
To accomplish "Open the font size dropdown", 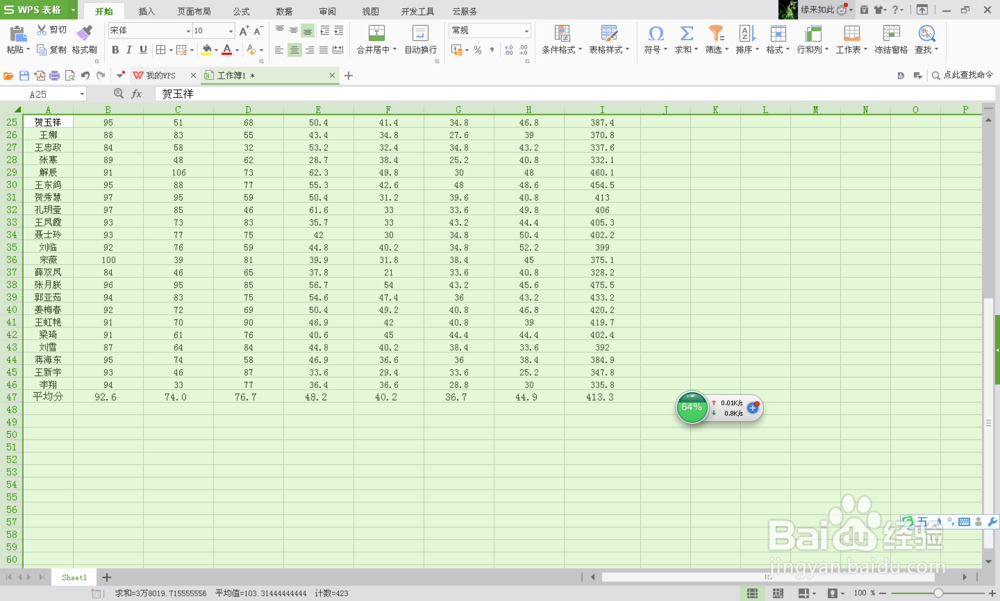I will (230, 31).
